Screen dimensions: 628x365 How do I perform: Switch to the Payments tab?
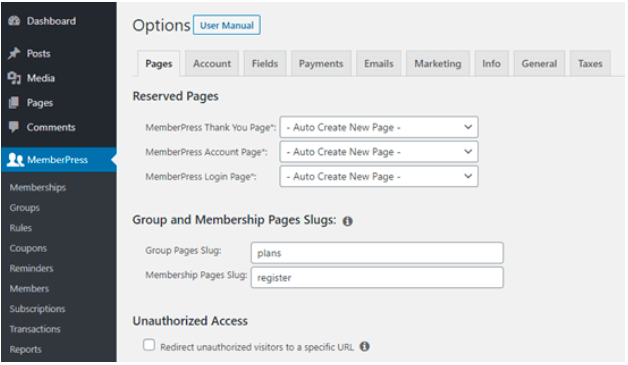(x=321, y=63)
